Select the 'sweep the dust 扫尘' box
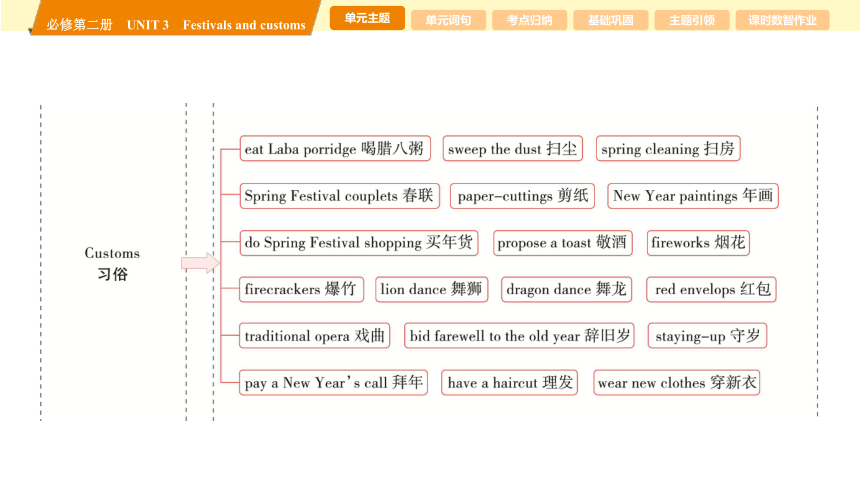This screenshot has width=860, height=484. click(512, 149)
